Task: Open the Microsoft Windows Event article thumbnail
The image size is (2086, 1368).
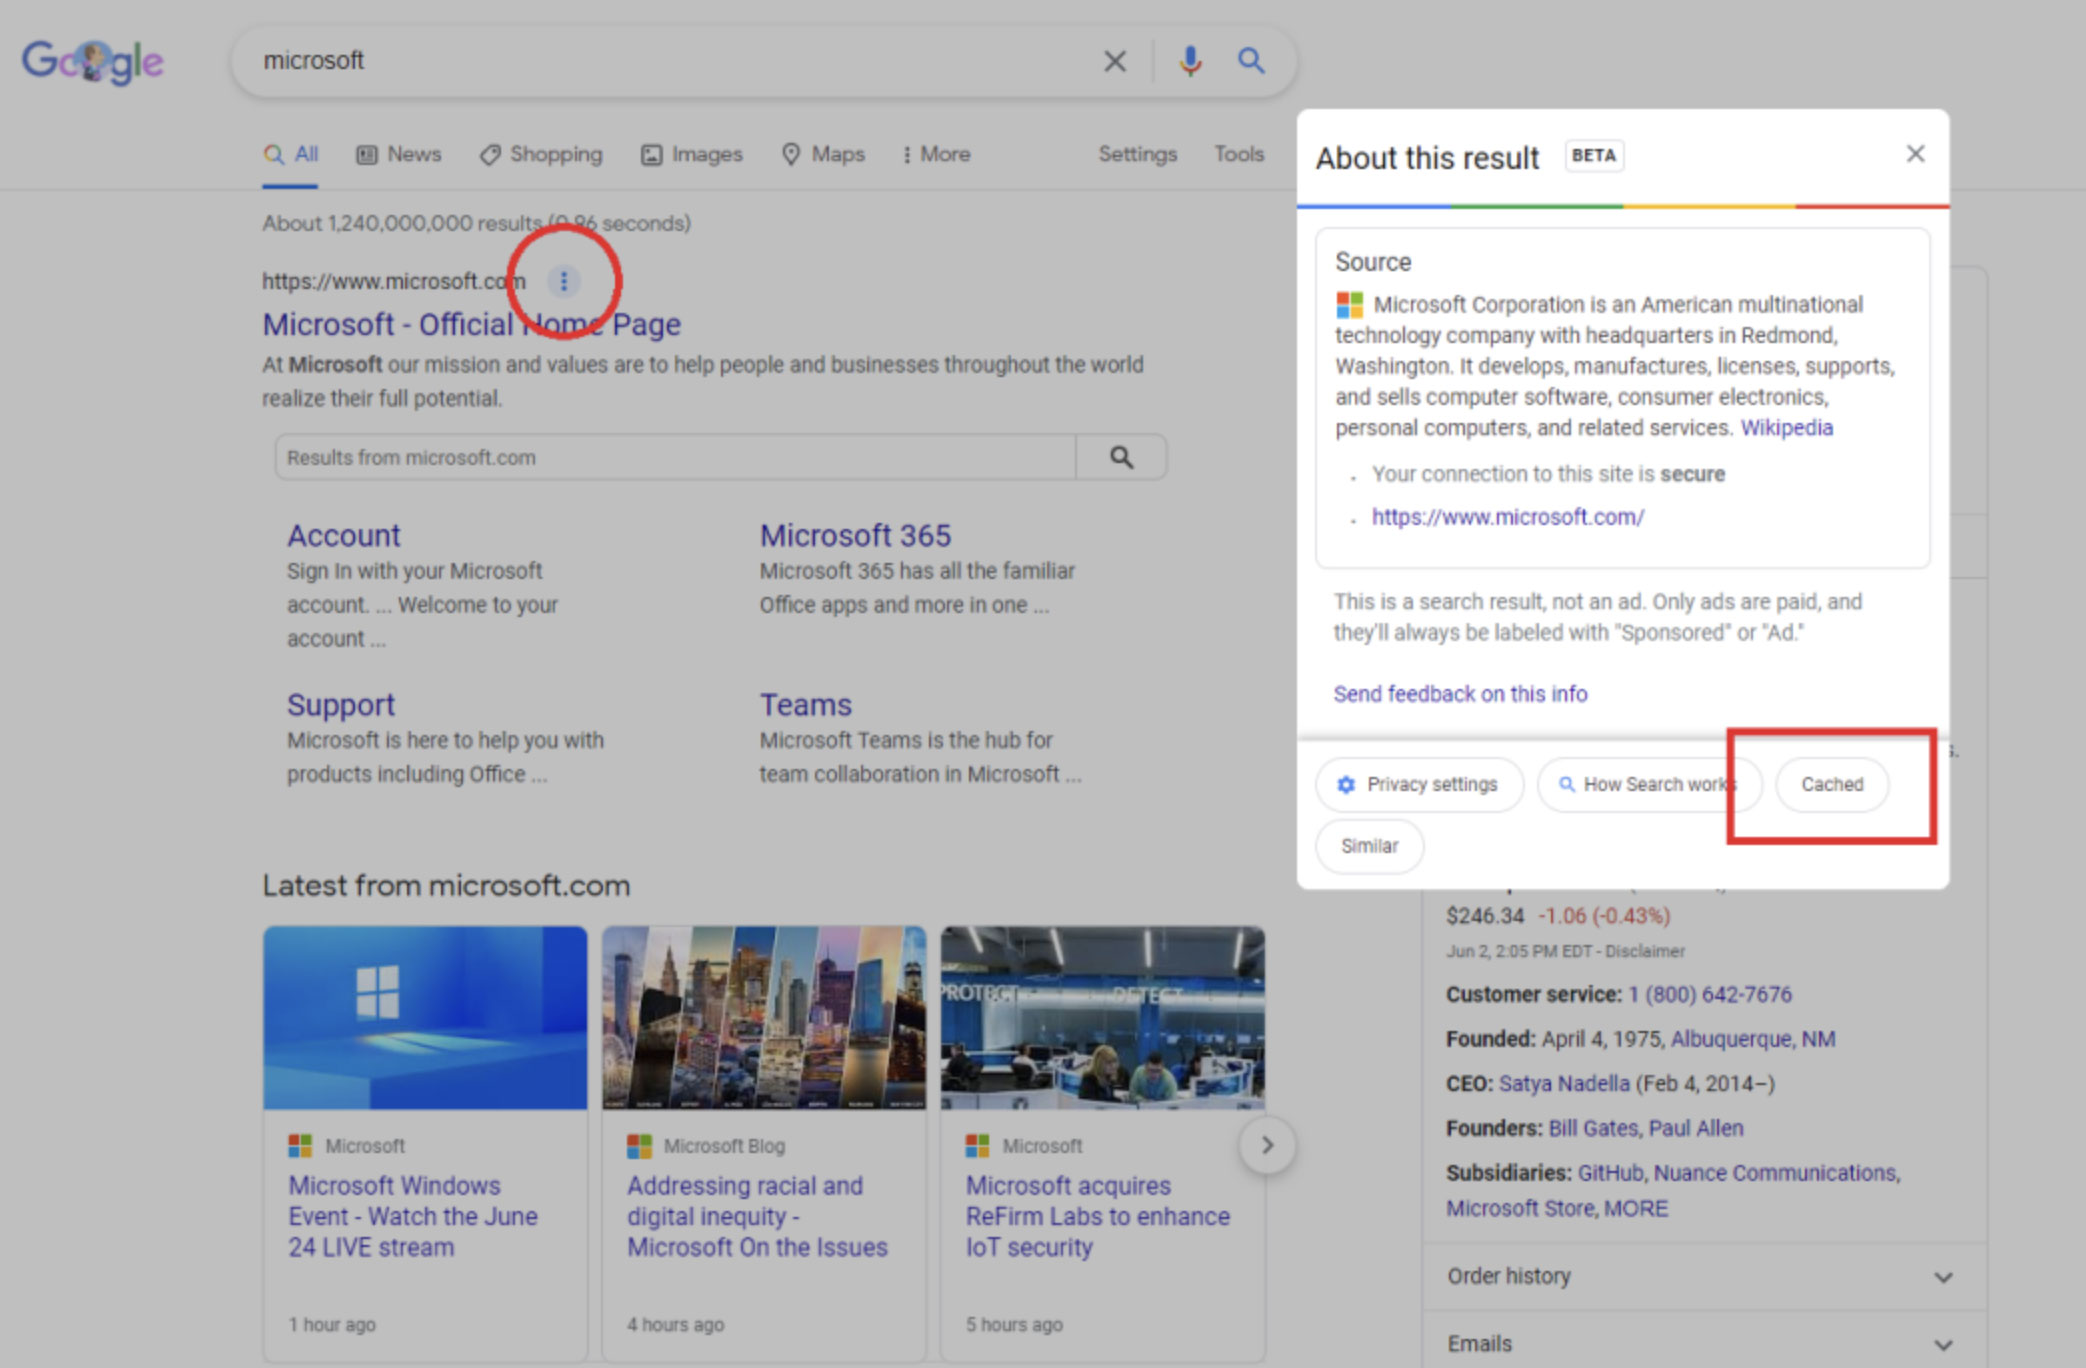Action: pyautogui.click(x=425, y=1017)
